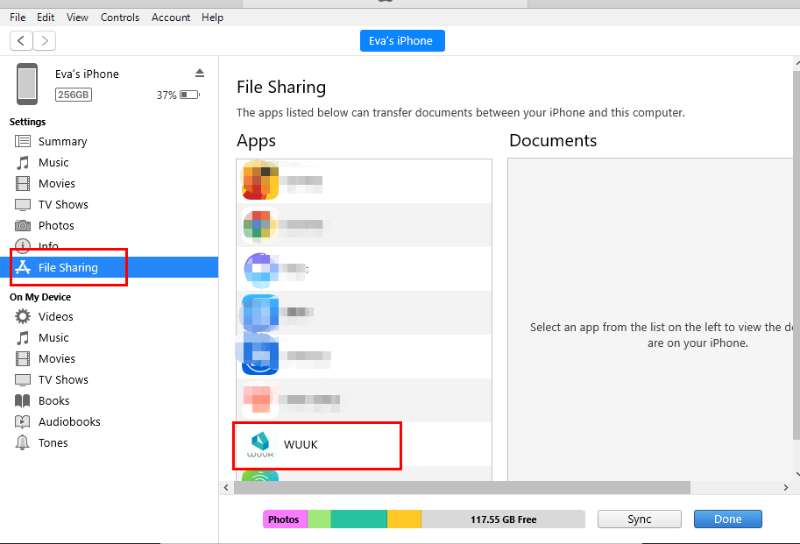Select the second blurred app with multicolor icon
The height and width of the screenshot is (544, 800).
pyautogui.click(x=364, y=225)
